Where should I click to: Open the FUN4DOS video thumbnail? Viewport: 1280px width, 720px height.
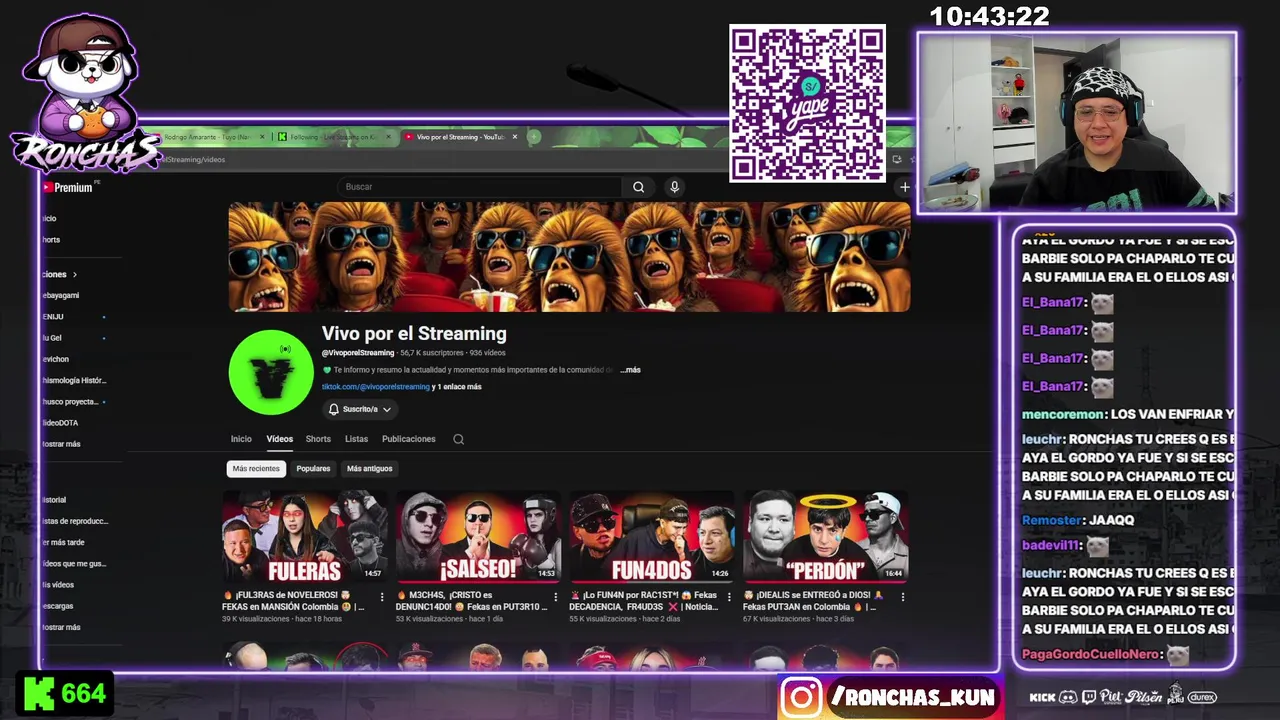coord(651,536)
